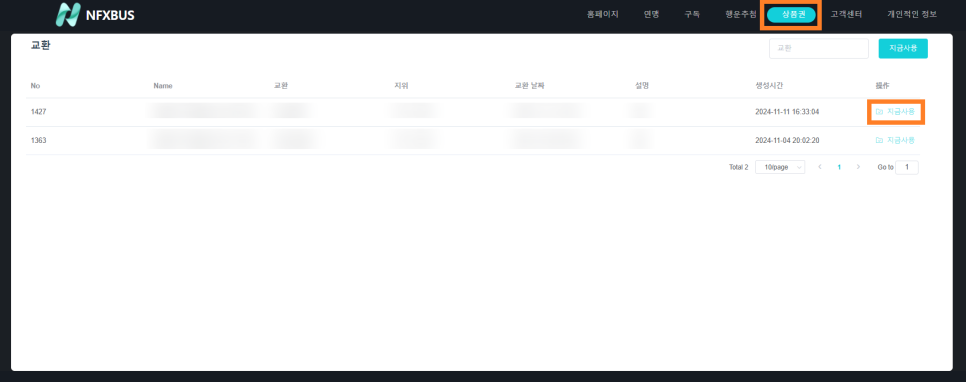Click the filled teal 지금사용 button
Screen dimensions: 966x382
[x=903, y=49]
